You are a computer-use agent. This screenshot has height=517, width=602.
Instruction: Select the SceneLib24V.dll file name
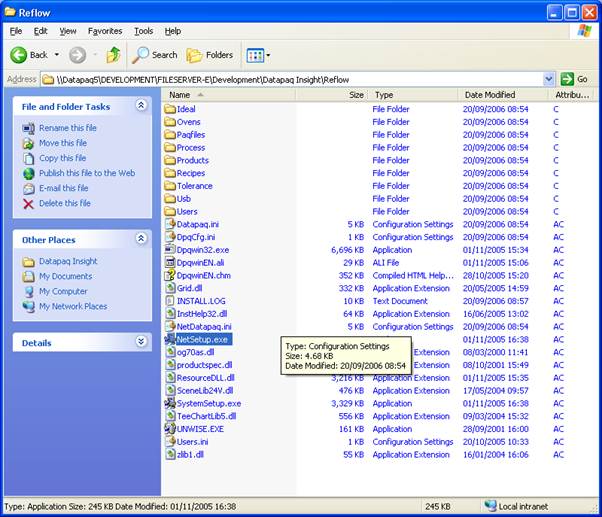pyautogui.click(x=205, y=390)
